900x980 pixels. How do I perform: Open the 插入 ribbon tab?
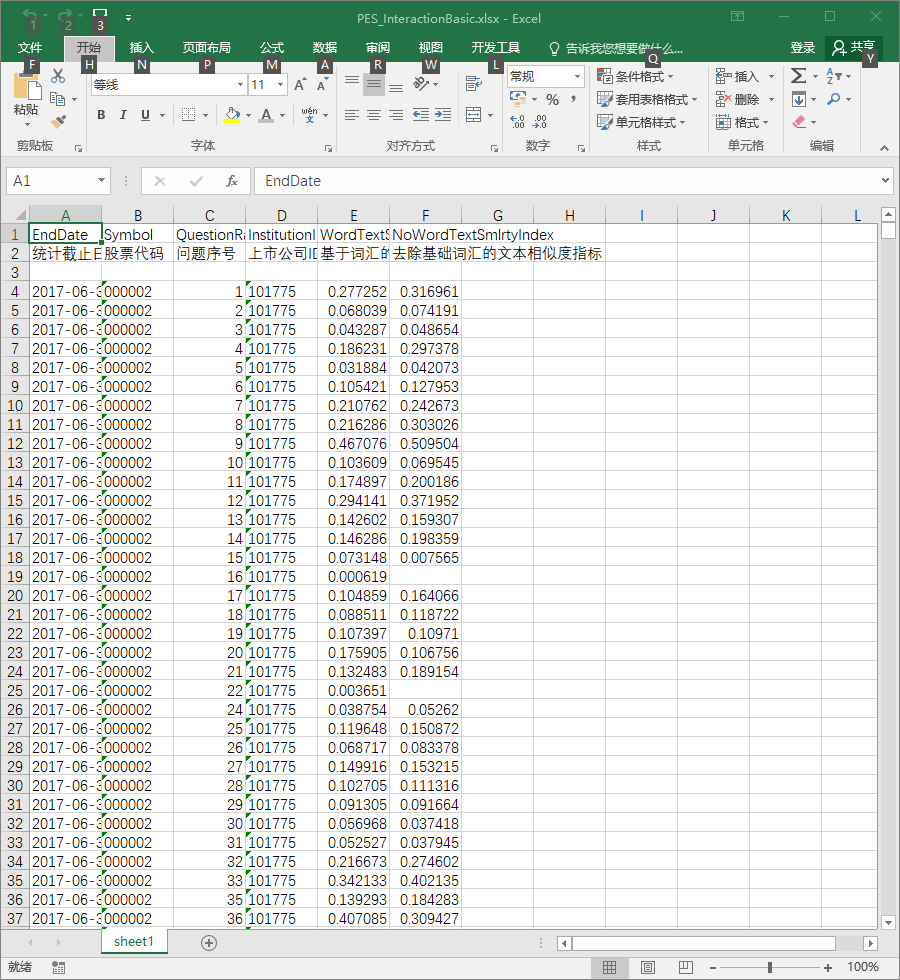click(141, 48)
